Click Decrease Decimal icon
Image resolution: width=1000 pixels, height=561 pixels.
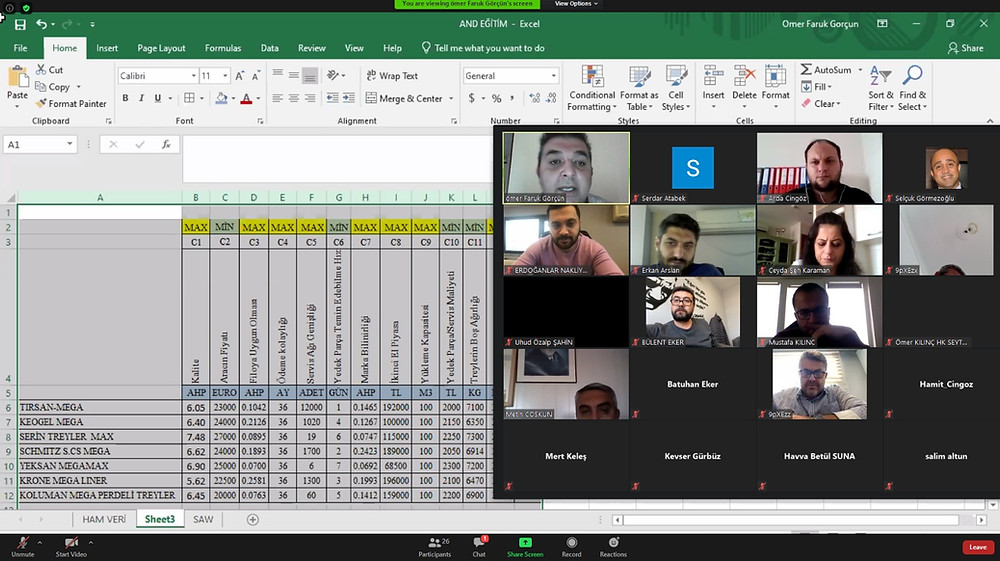pos(551,98)
